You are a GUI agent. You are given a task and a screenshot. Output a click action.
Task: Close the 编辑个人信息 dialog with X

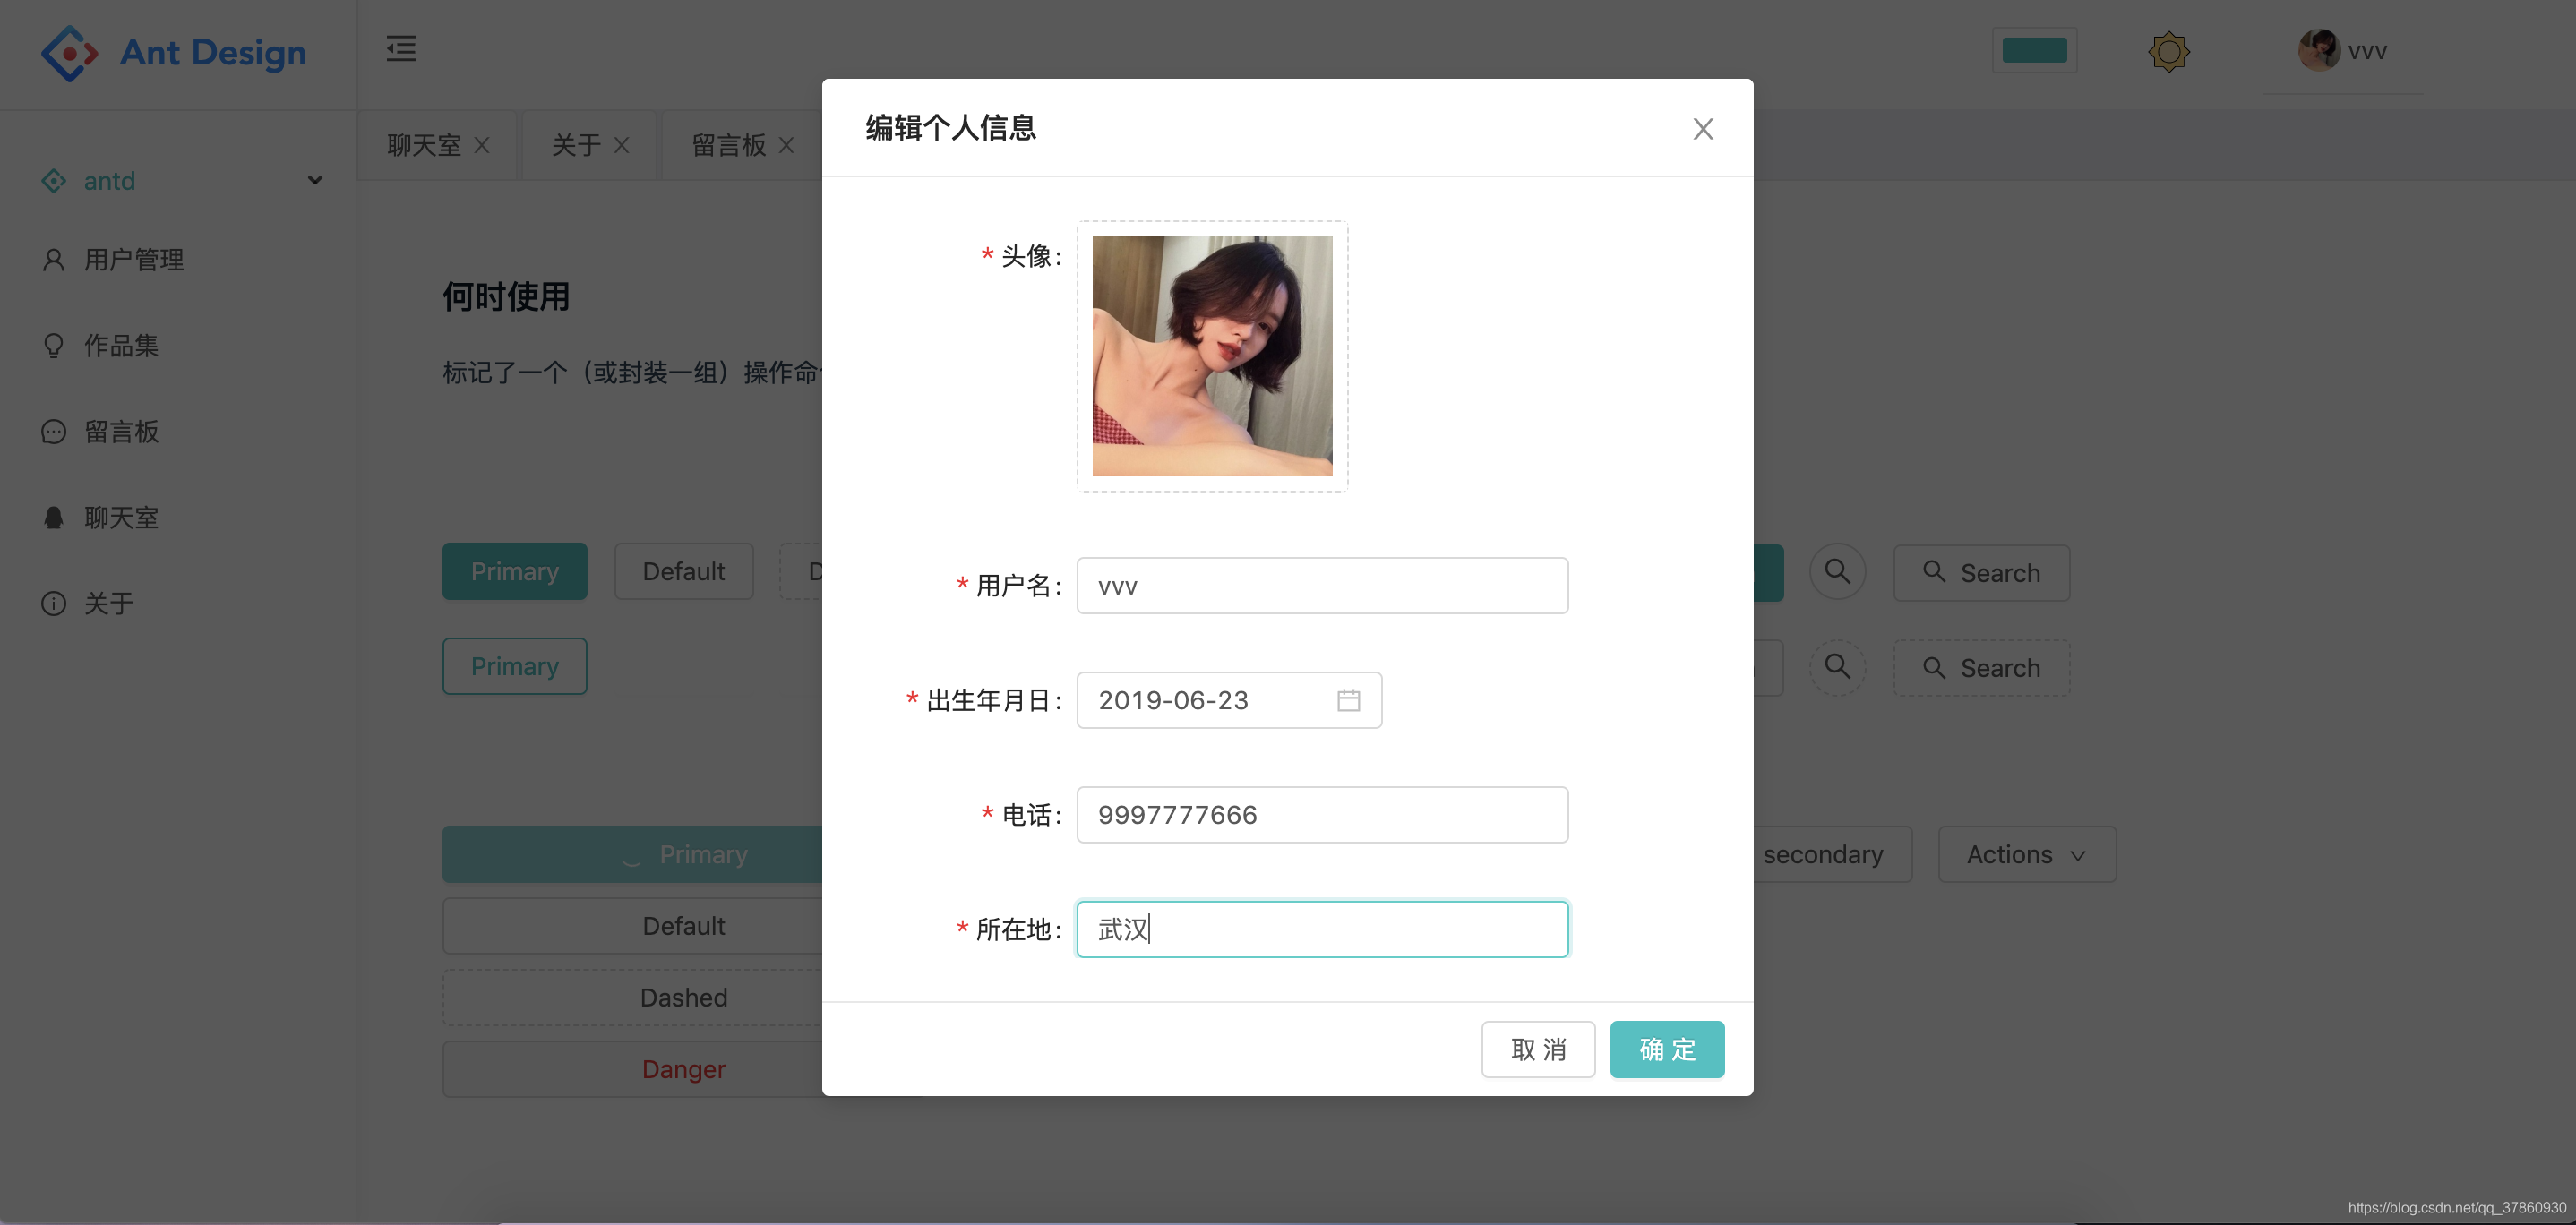1703,129
